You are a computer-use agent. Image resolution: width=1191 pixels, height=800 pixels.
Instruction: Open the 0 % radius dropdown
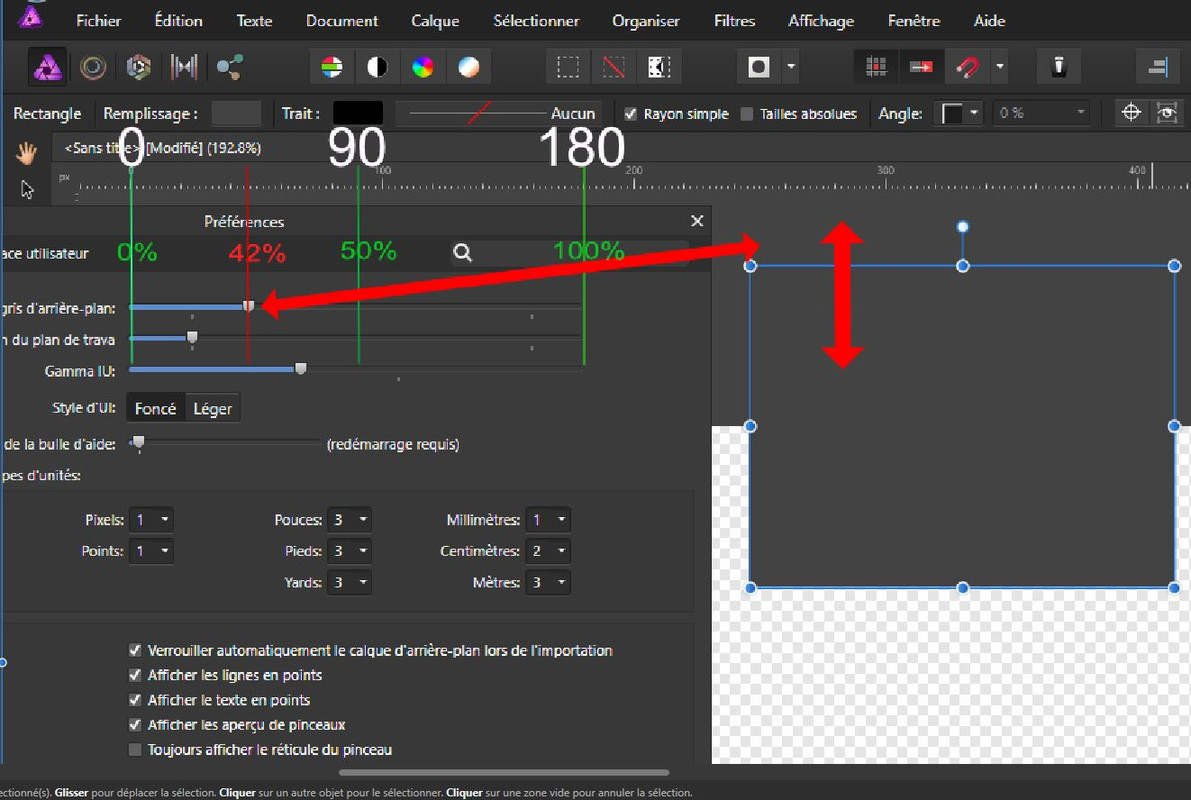click(x=1041, y=113)
